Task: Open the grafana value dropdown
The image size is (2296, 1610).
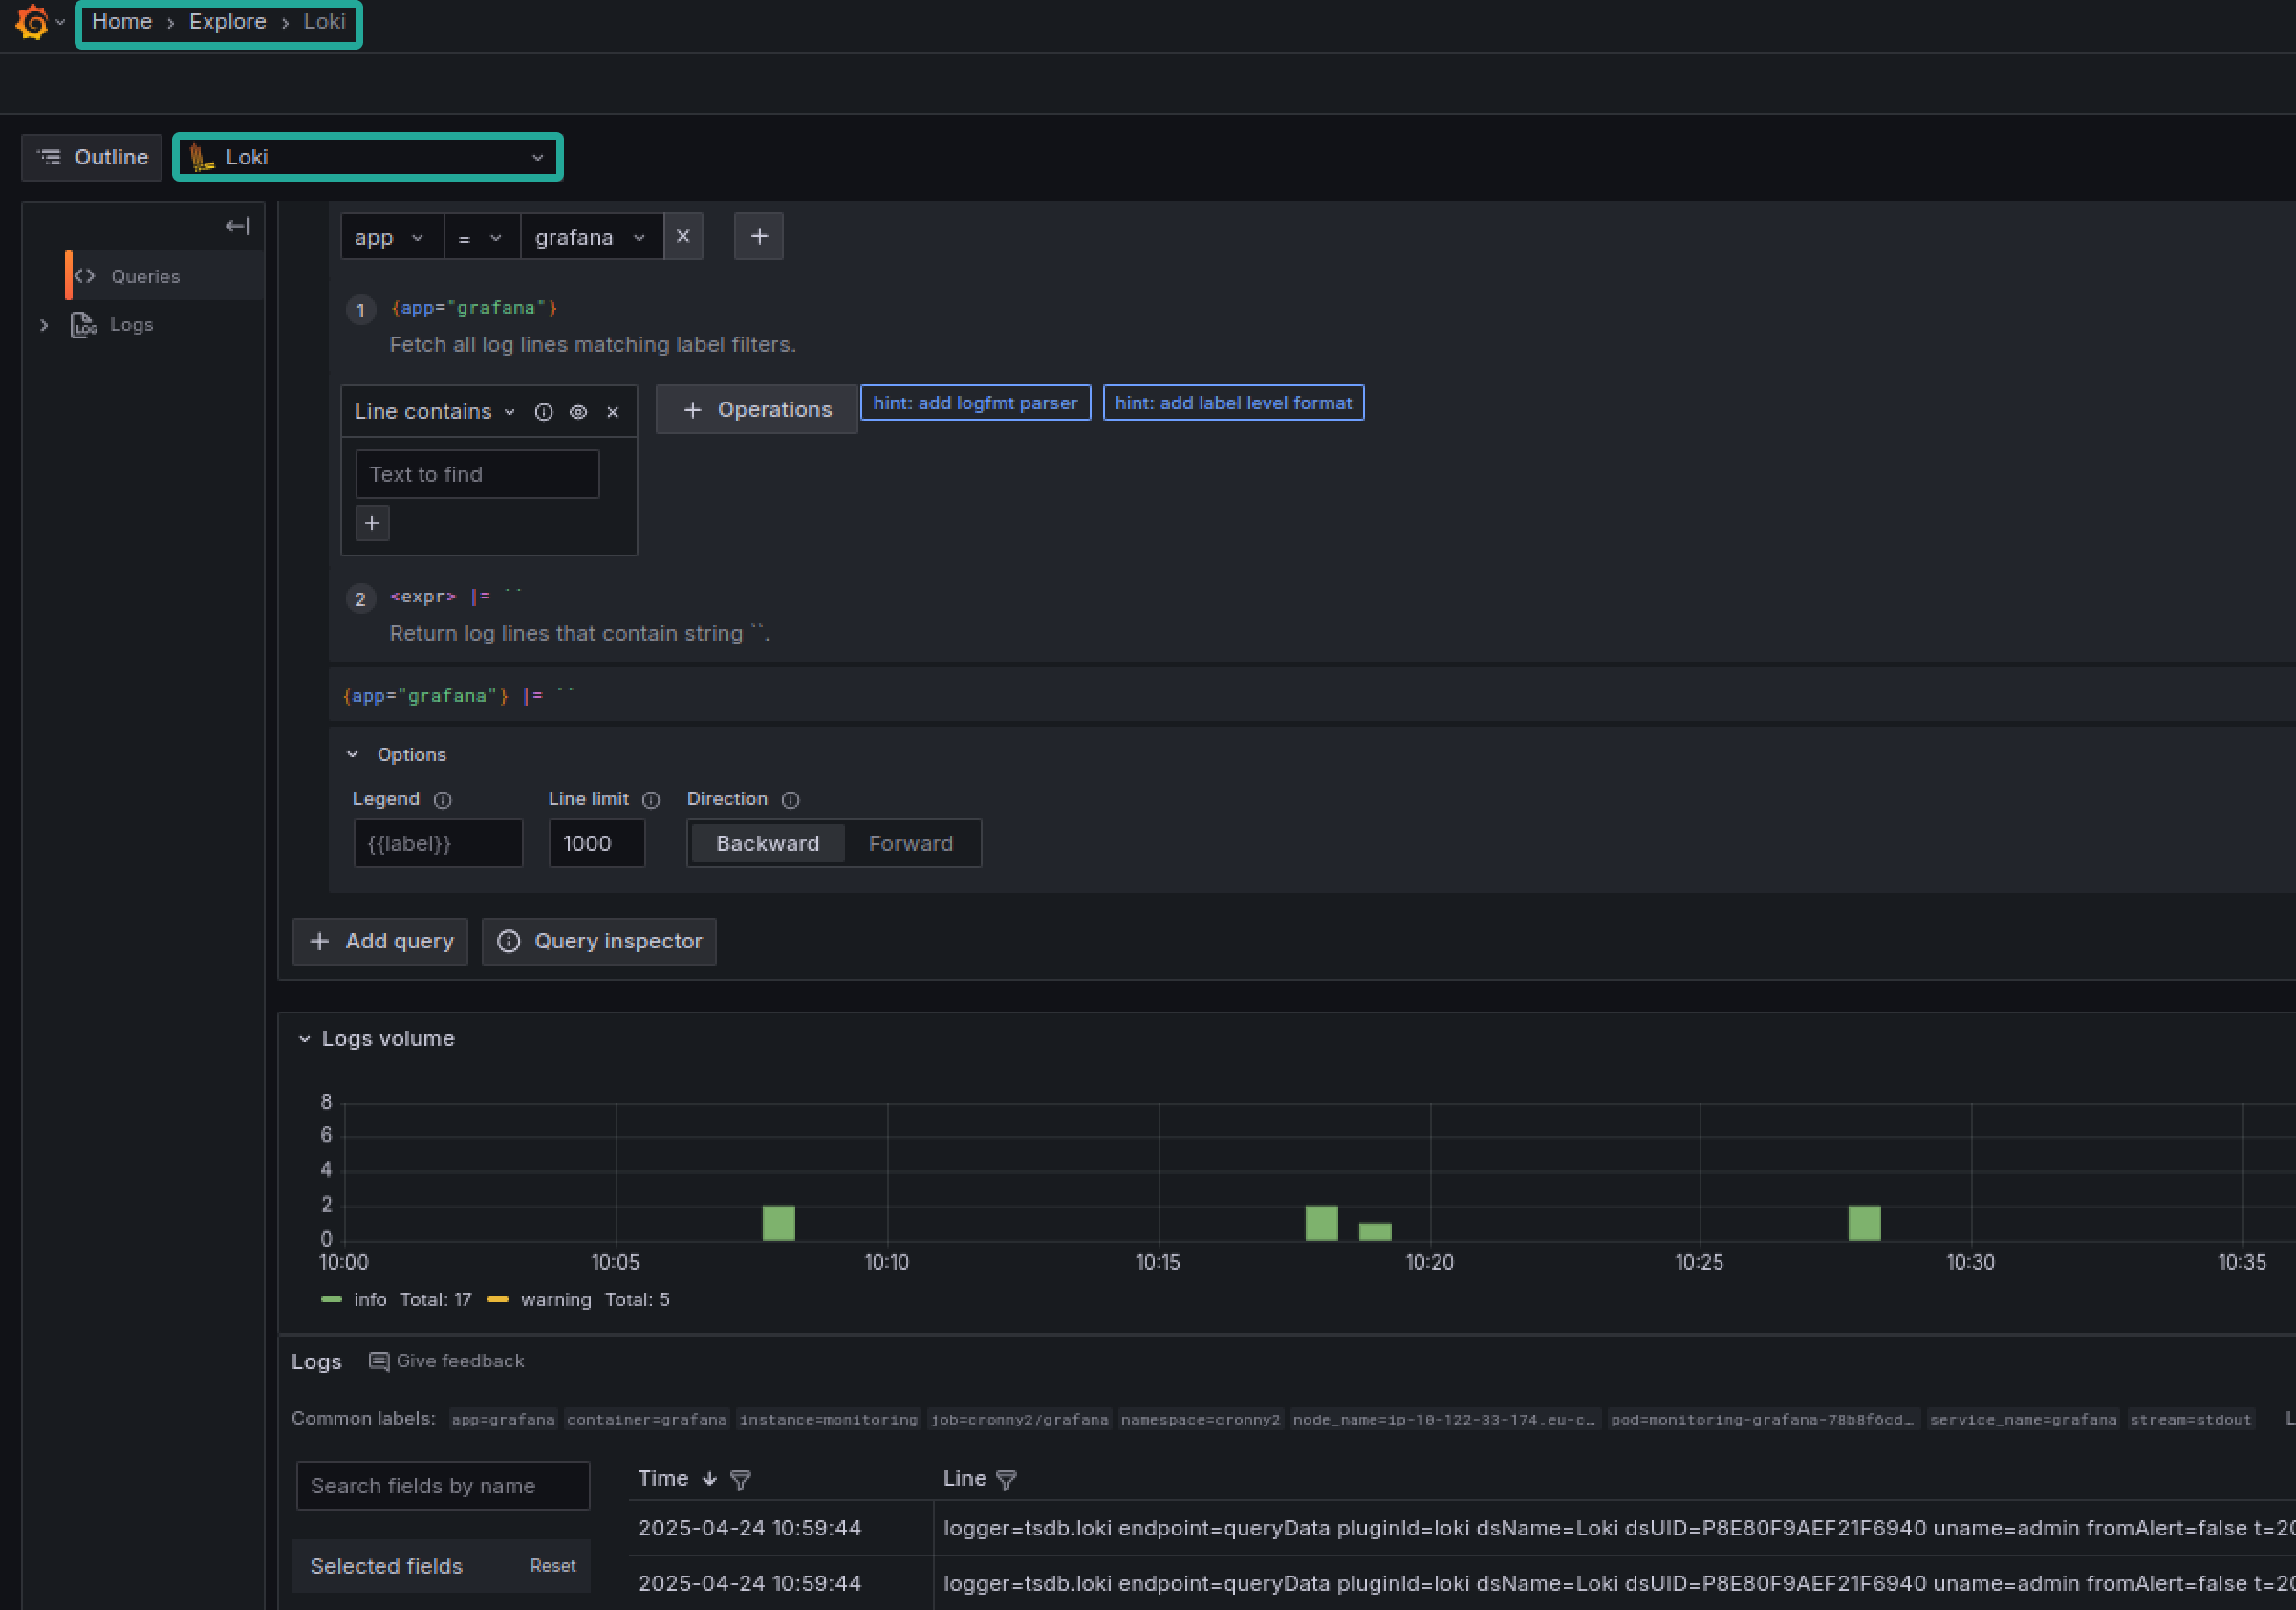Action: point(592,237)
